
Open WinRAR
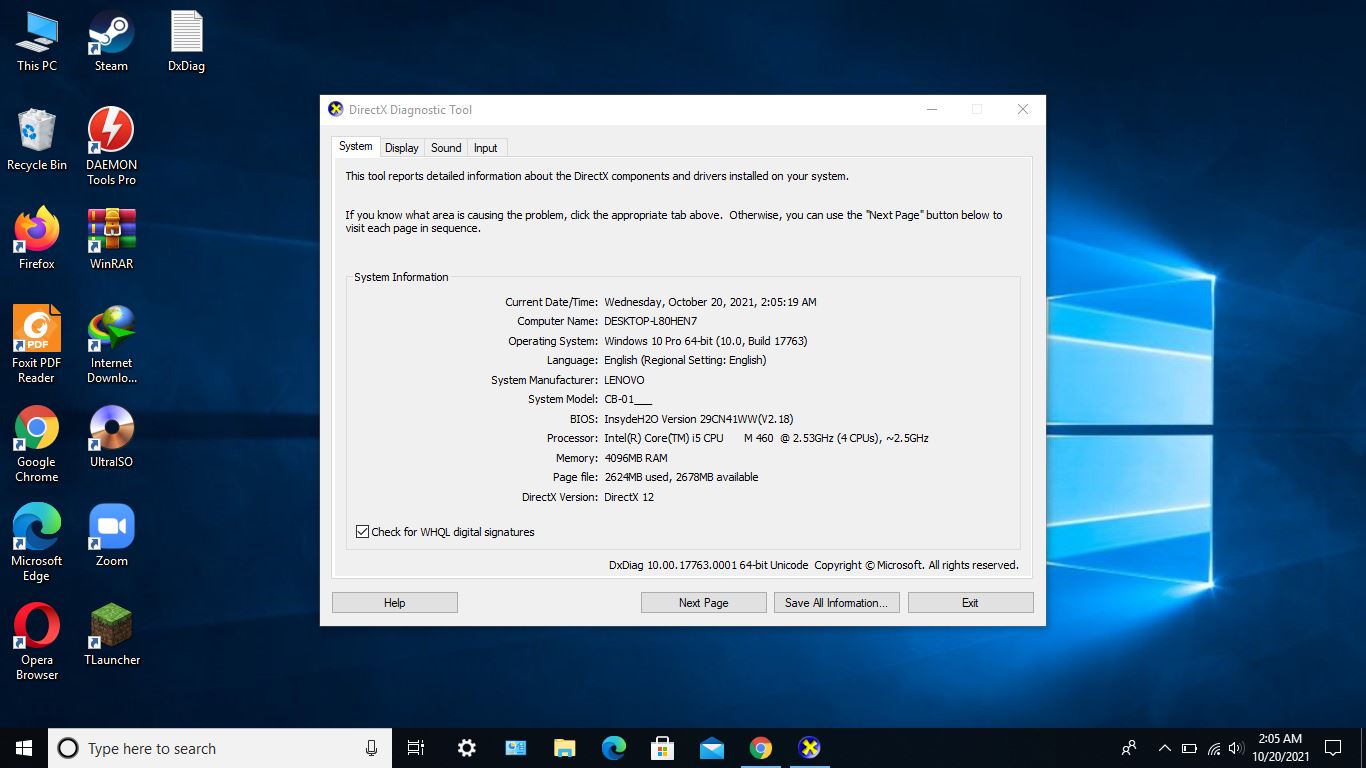[x=110, y=230]
